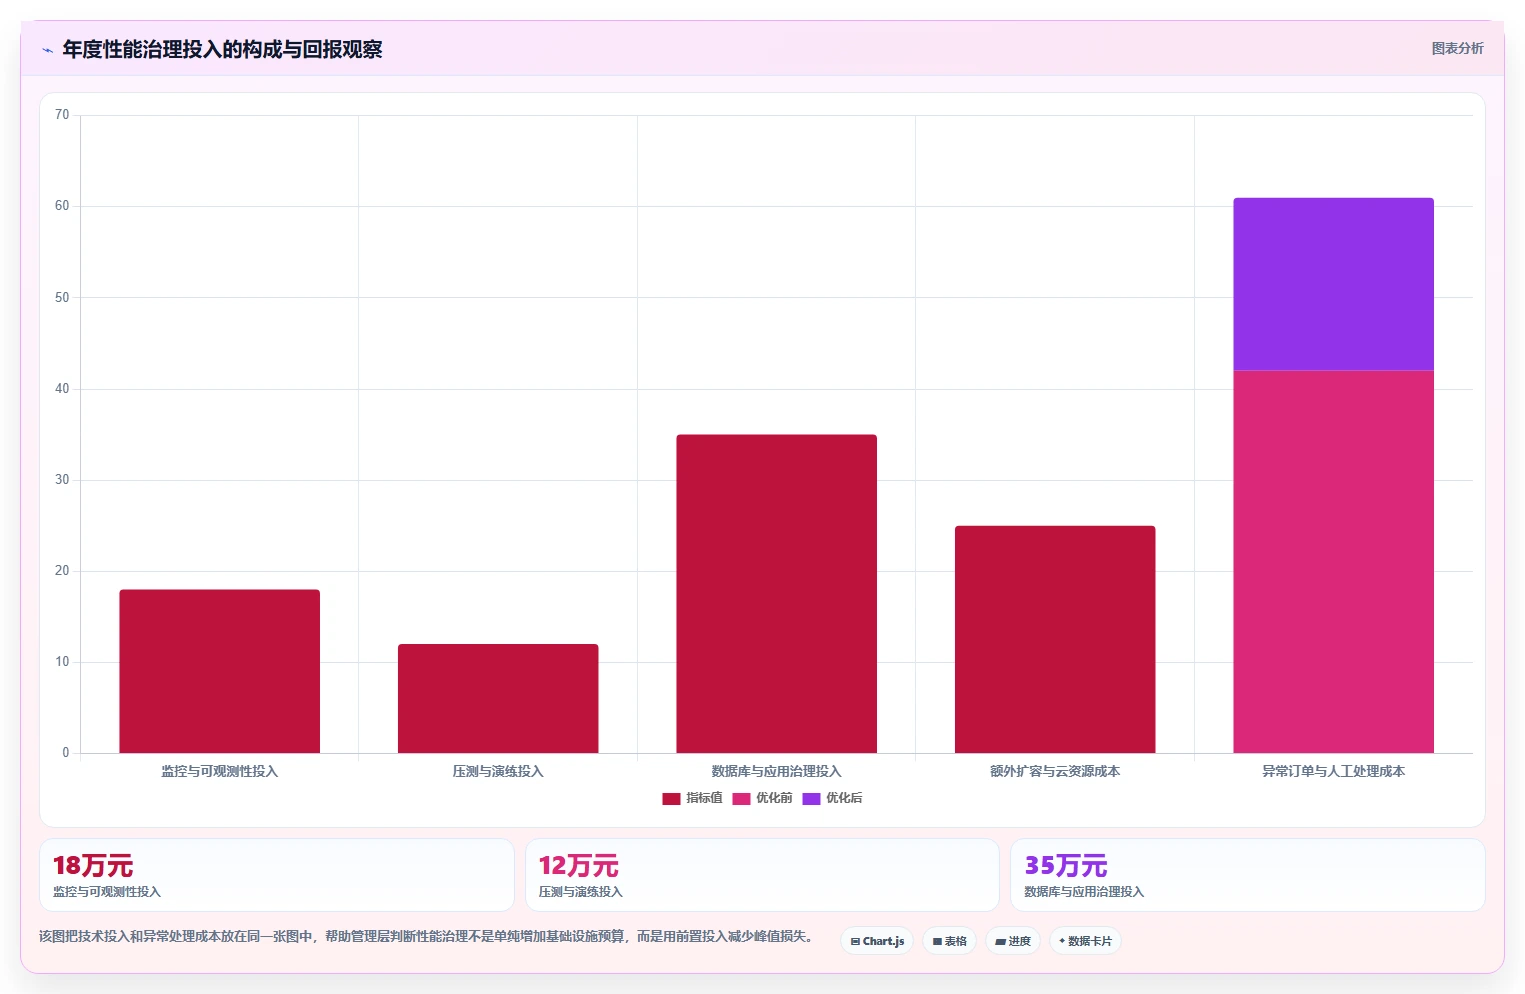Click the y-axis value 70
This screenshot has height=994, width=1525.
pos(62,115)
